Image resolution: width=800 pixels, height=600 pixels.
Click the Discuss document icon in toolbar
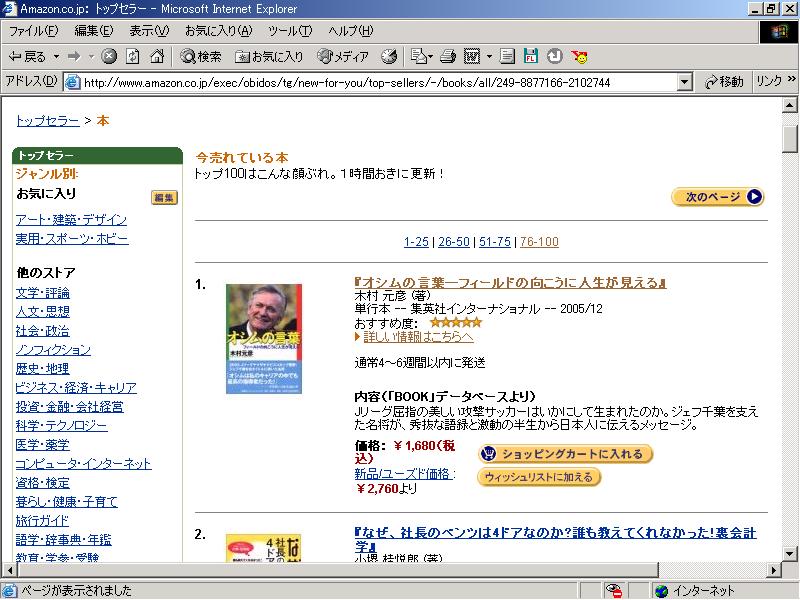507,56
